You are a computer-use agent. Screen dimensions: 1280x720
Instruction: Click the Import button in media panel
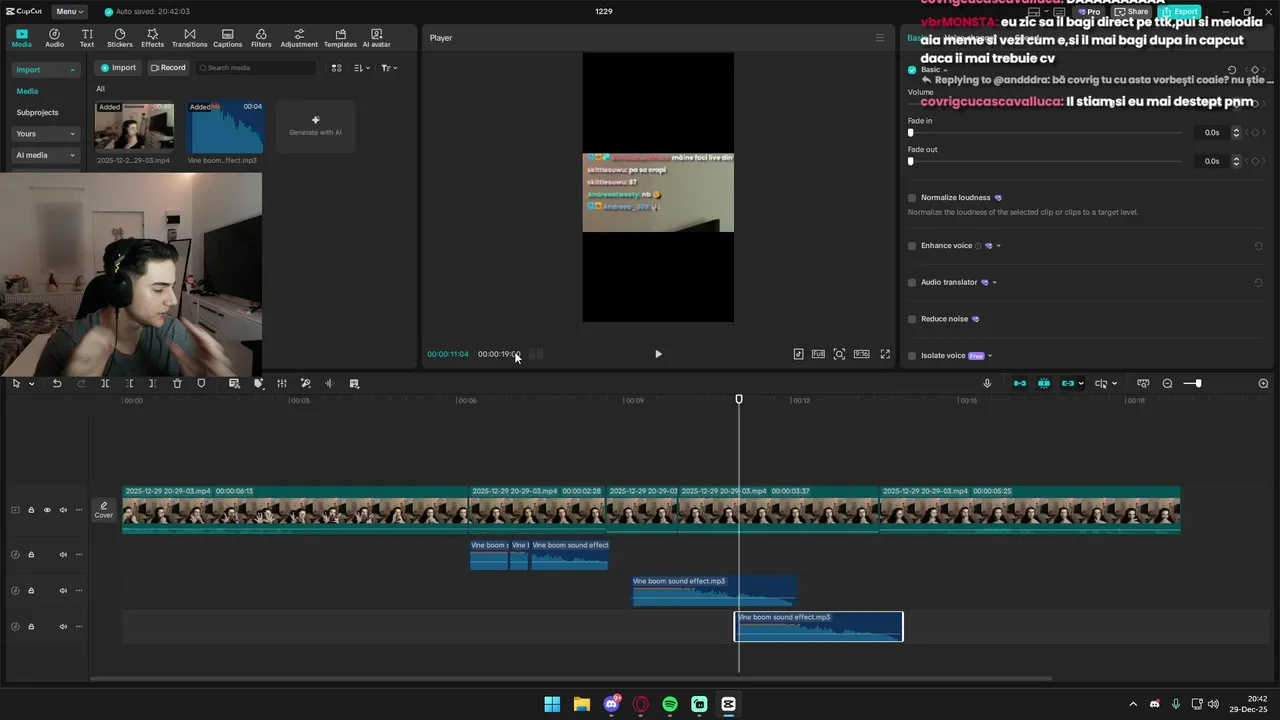(x=118, y=68)
